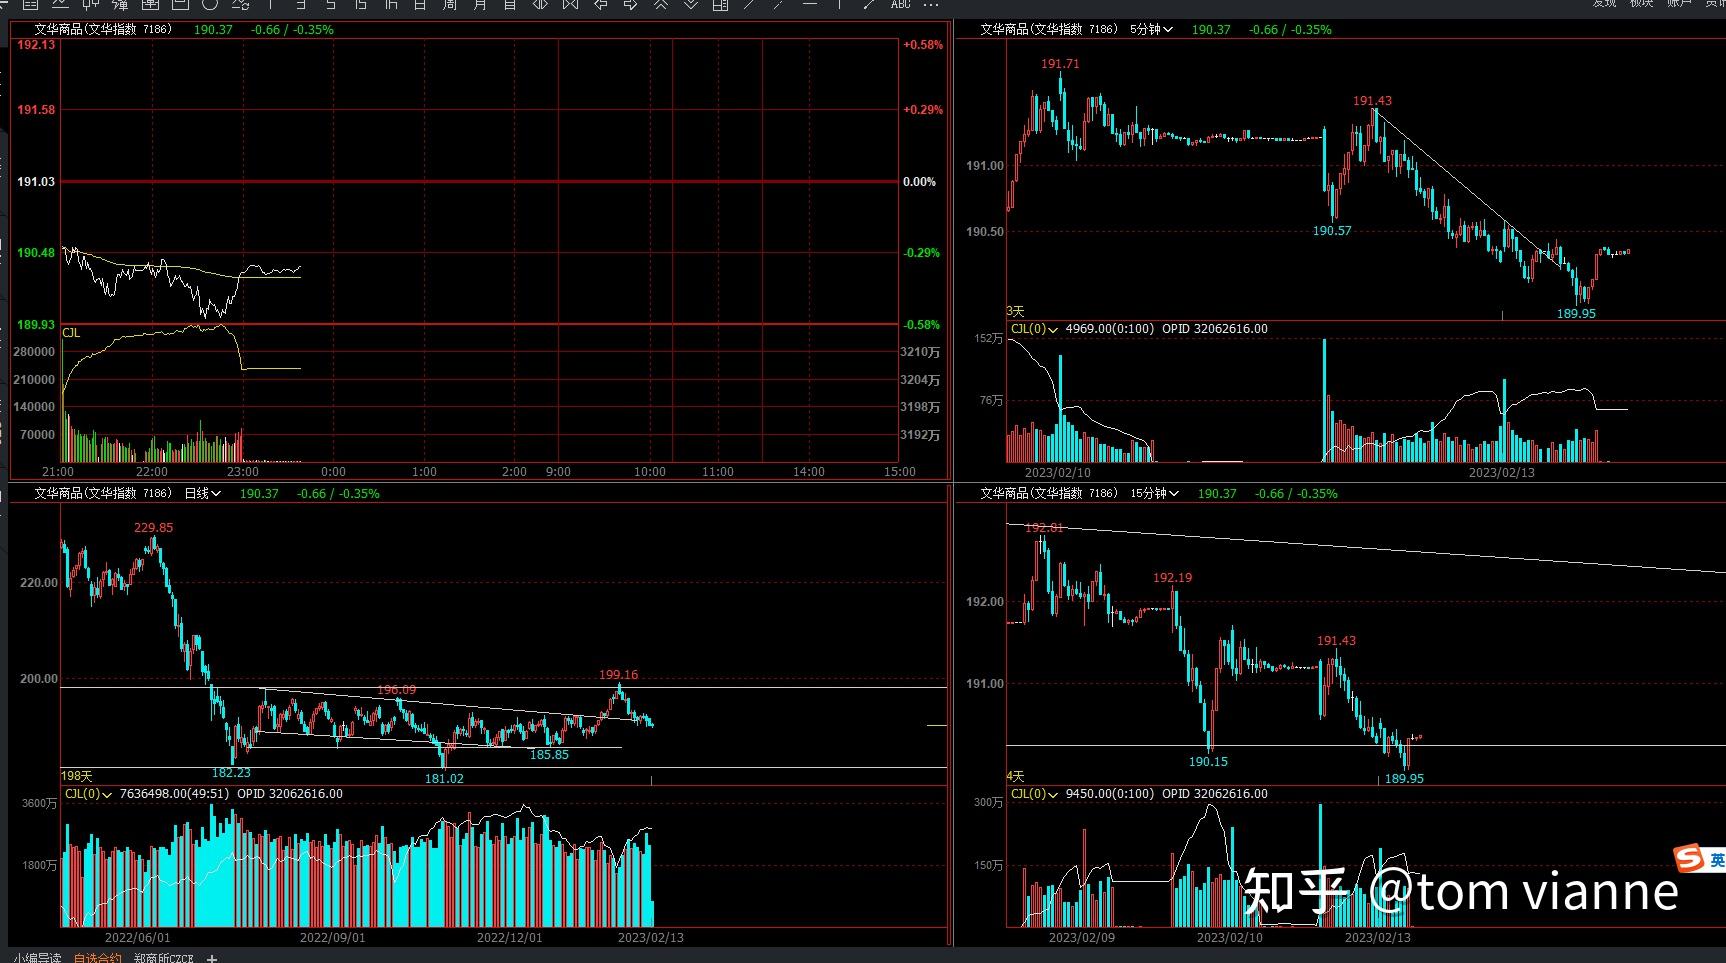
Task: Open the 小编导读 tab
Action: pos(37,958)
